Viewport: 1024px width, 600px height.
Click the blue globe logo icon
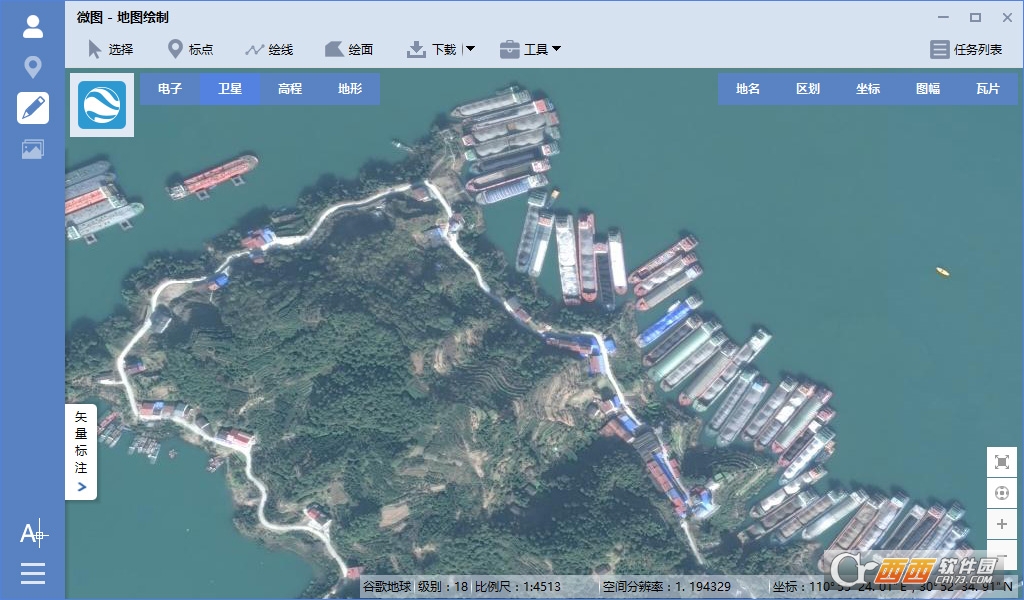(x=102, y=105)
